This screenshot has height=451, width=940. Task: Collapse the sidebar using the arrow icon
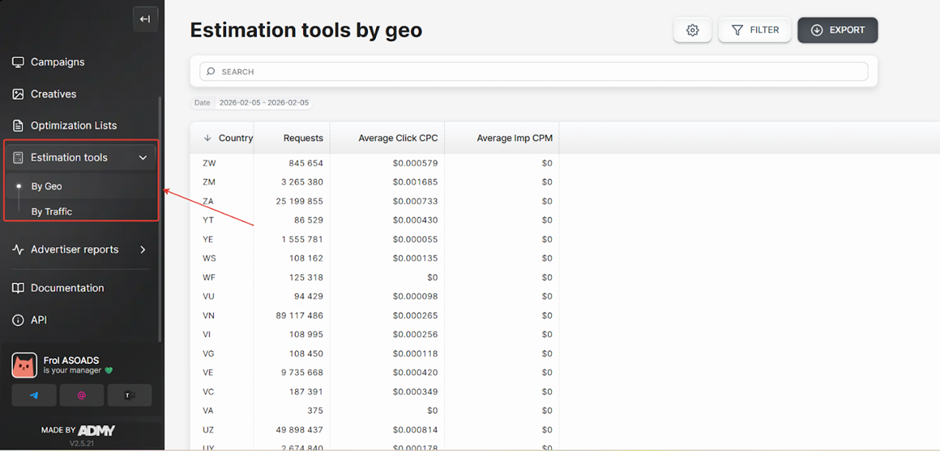145,19
